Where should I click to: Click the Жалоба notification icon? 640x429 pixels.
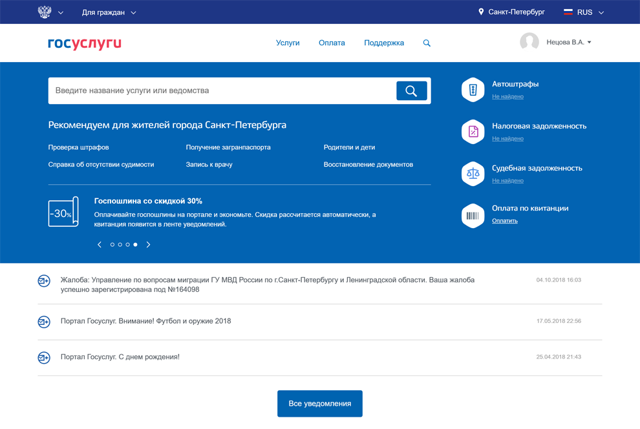tap(44, 281)
